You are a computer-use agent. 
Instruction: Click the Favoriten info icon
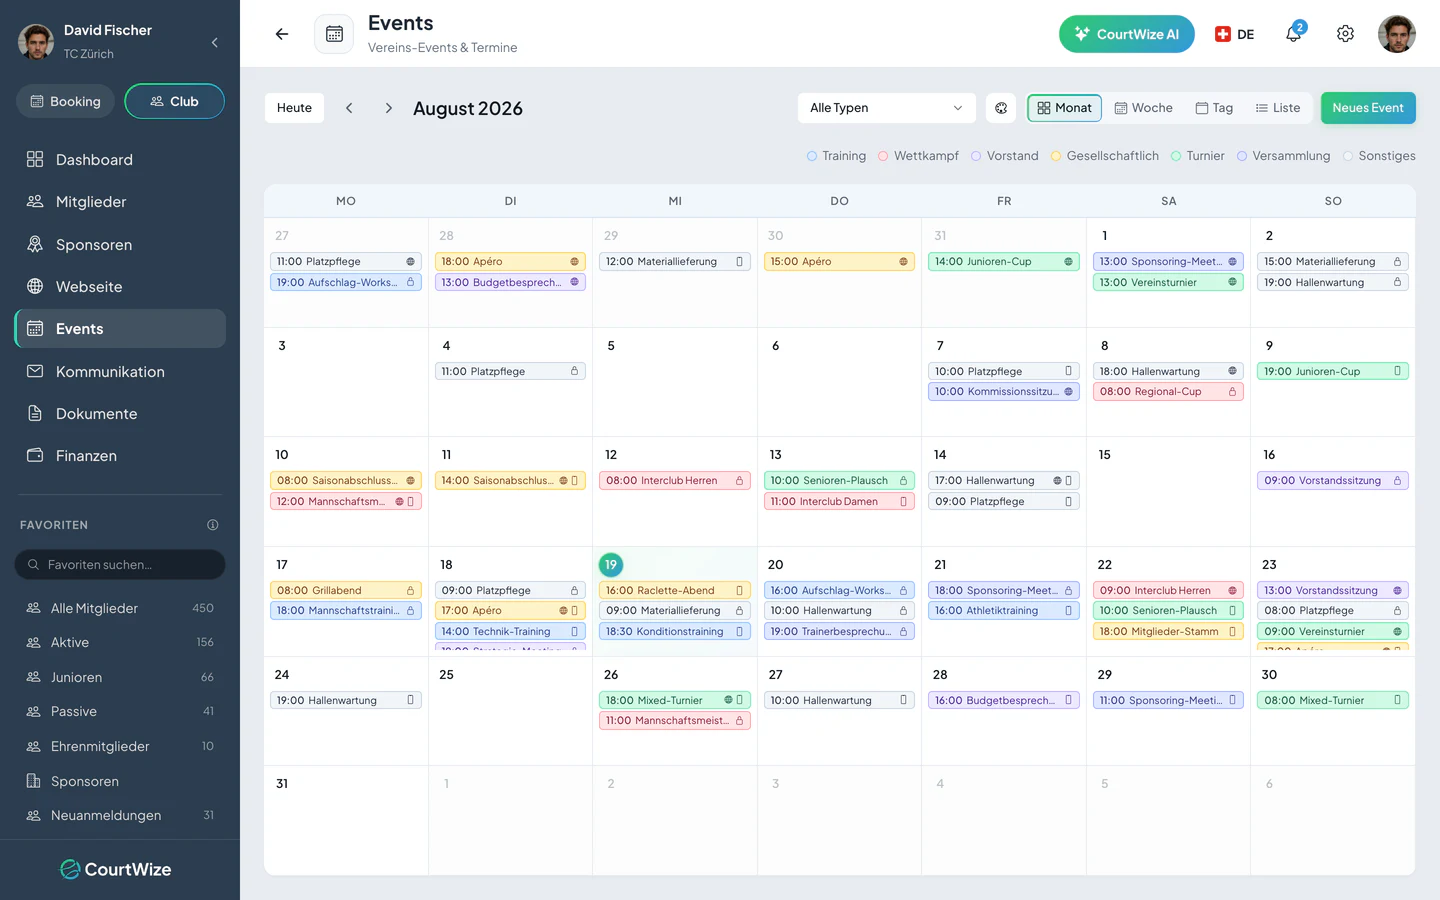point(213,525)
